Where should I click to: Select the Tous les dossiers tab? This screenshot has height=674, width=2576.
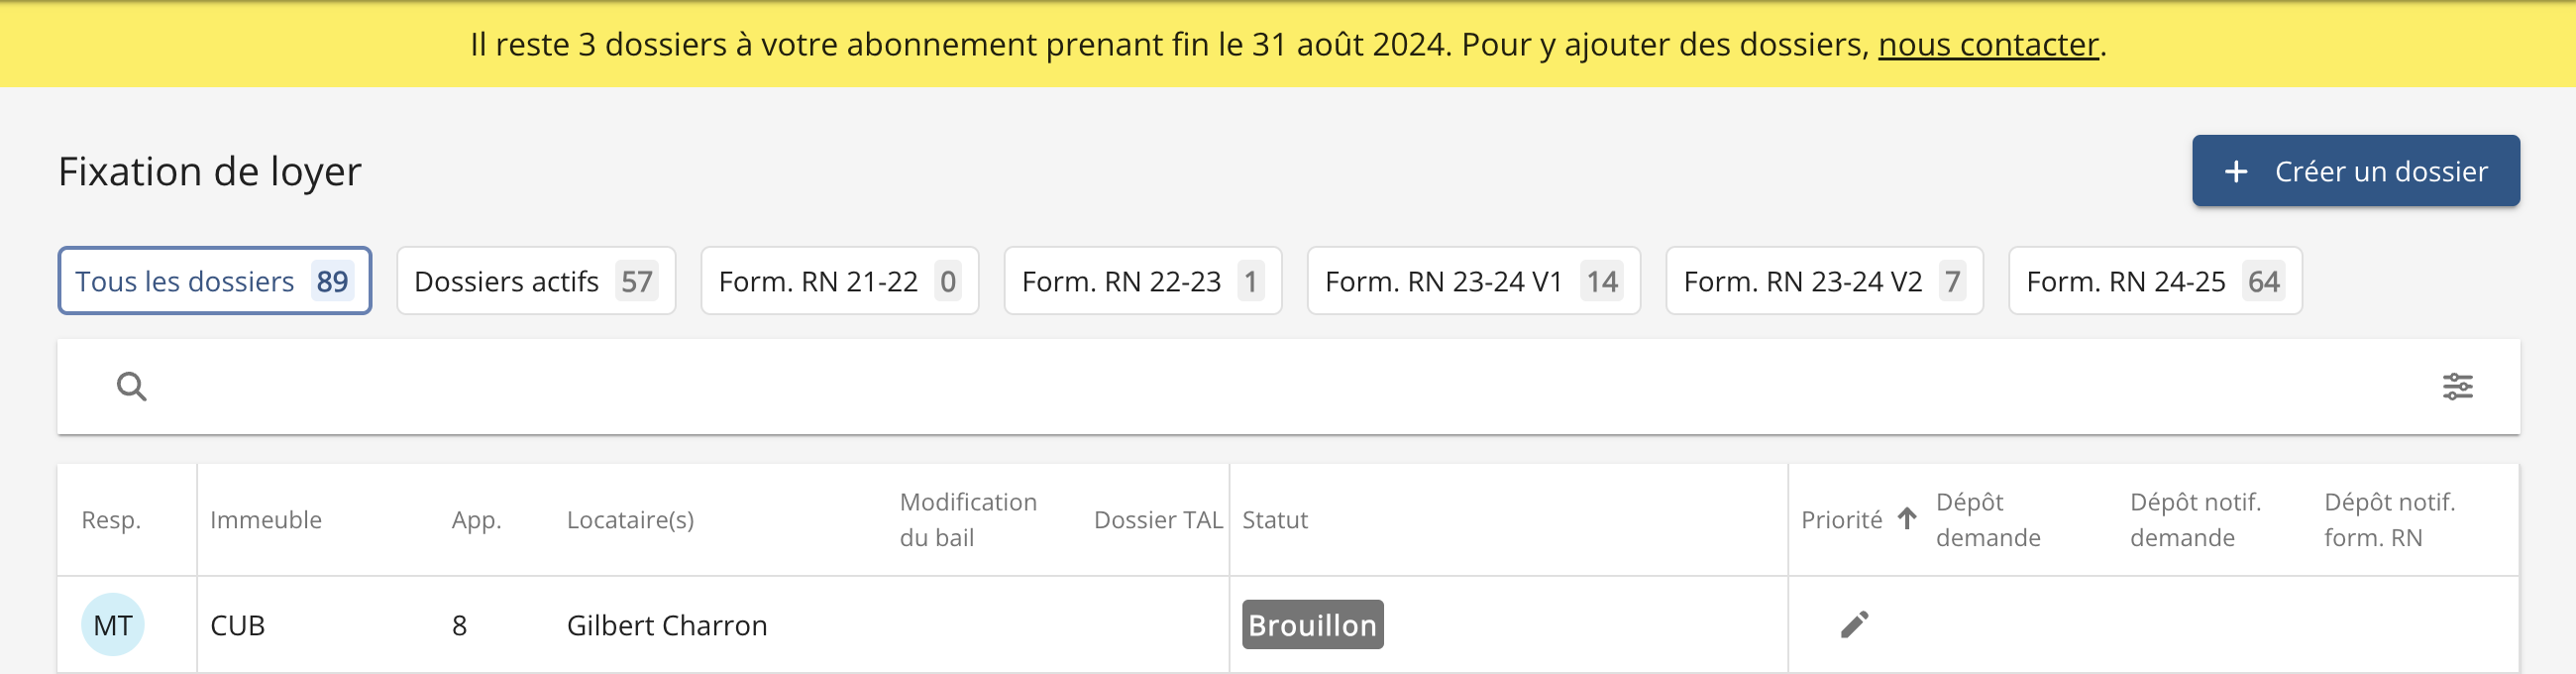point(214,281)
